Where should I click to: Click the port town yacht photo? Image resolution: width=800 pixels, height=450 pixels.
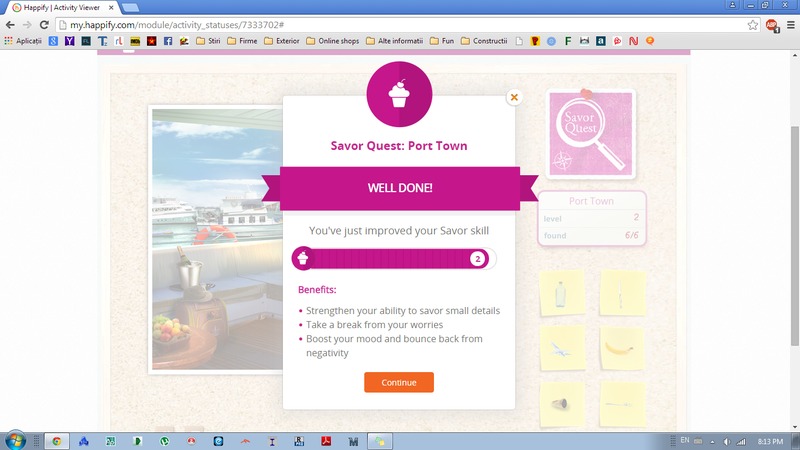[217, 239]
